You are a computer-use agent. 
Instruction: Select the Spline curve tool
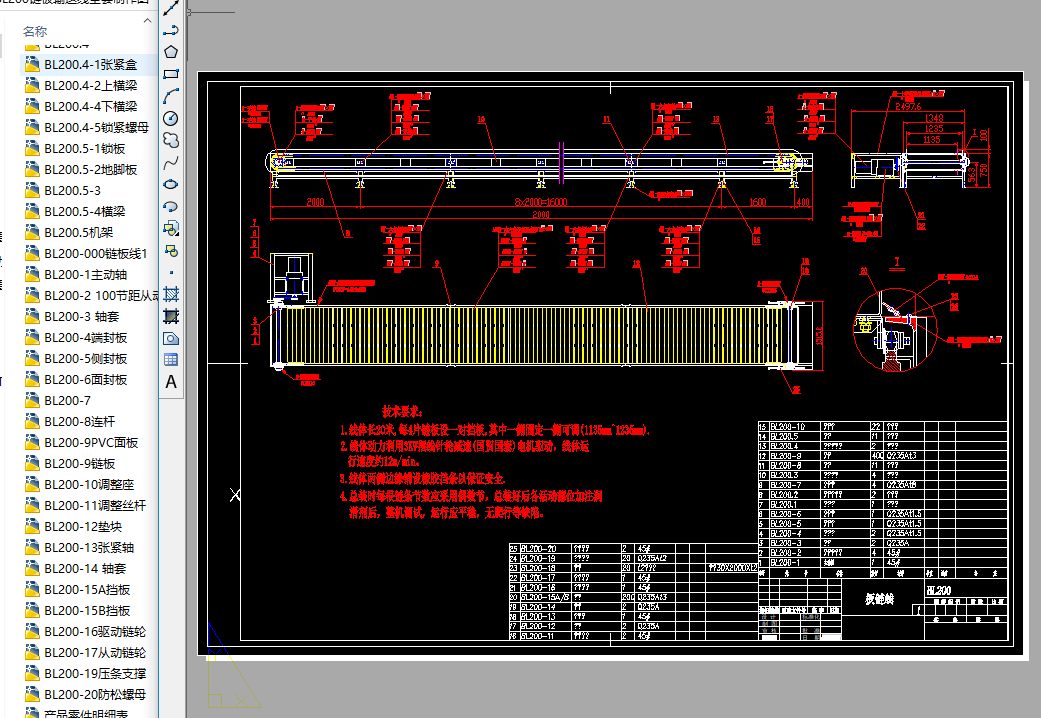(171, 162)
